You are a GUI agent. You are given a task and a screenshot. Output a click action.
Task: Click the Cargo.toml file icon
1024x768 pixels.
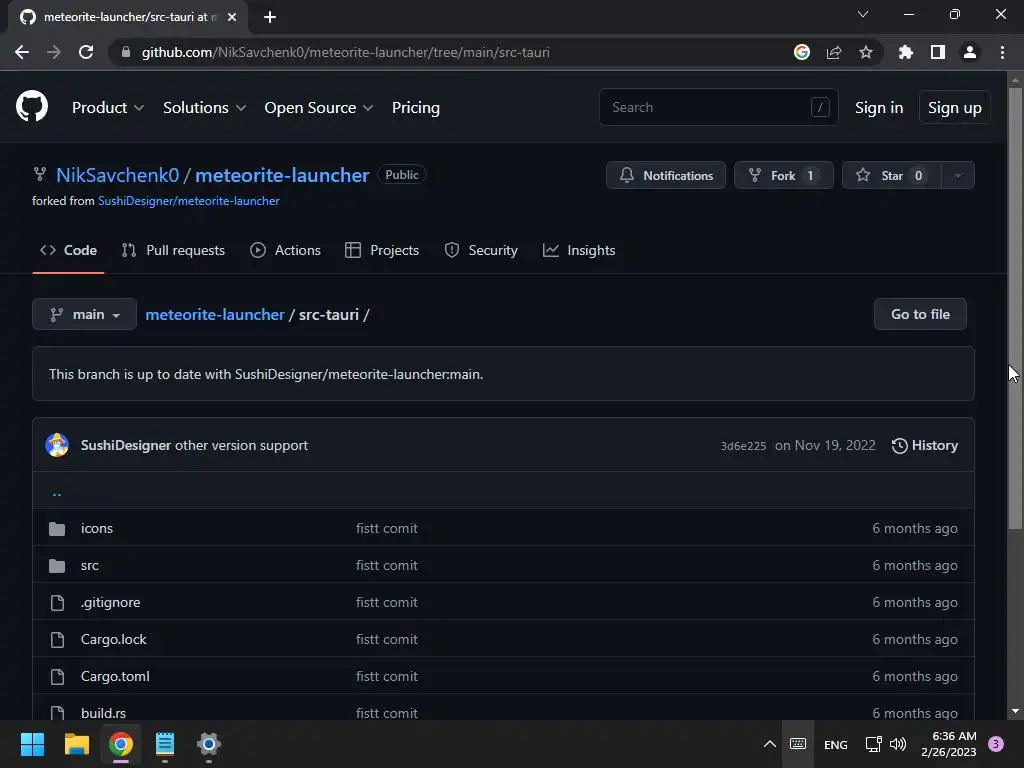[57, 677]
